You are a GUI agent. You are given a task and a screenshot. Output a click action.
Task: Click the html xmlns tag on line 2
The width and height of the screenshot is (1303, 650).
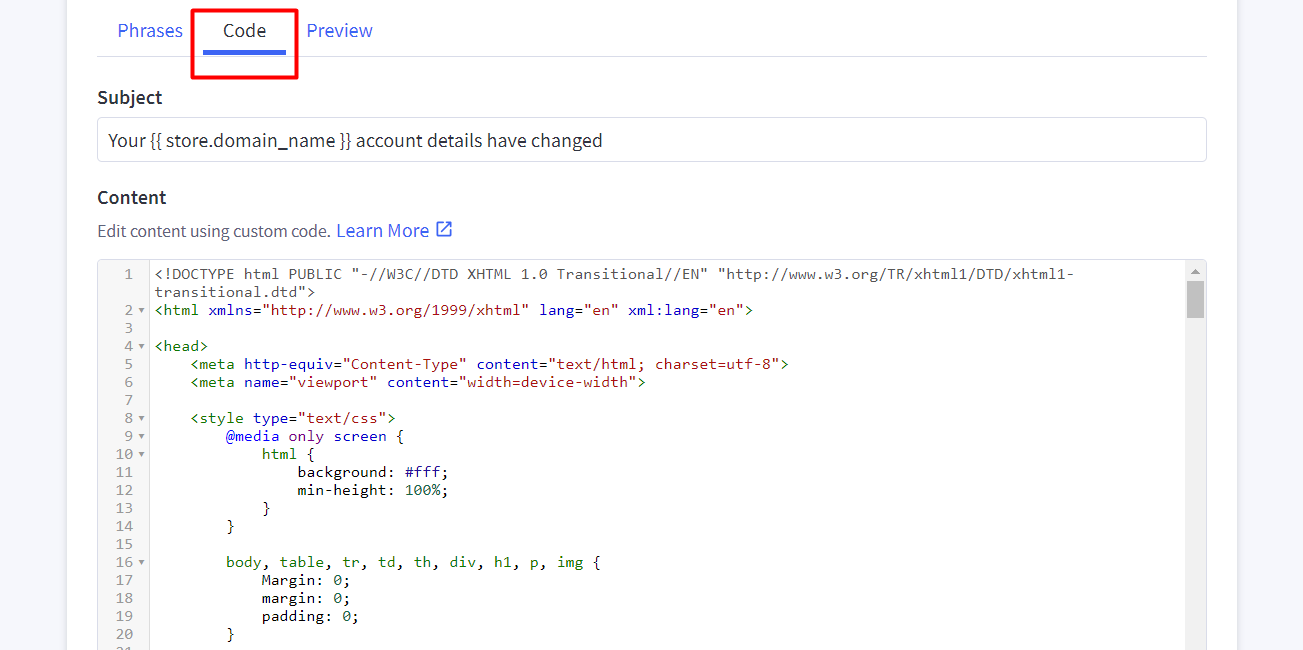(x=453, y=310)
